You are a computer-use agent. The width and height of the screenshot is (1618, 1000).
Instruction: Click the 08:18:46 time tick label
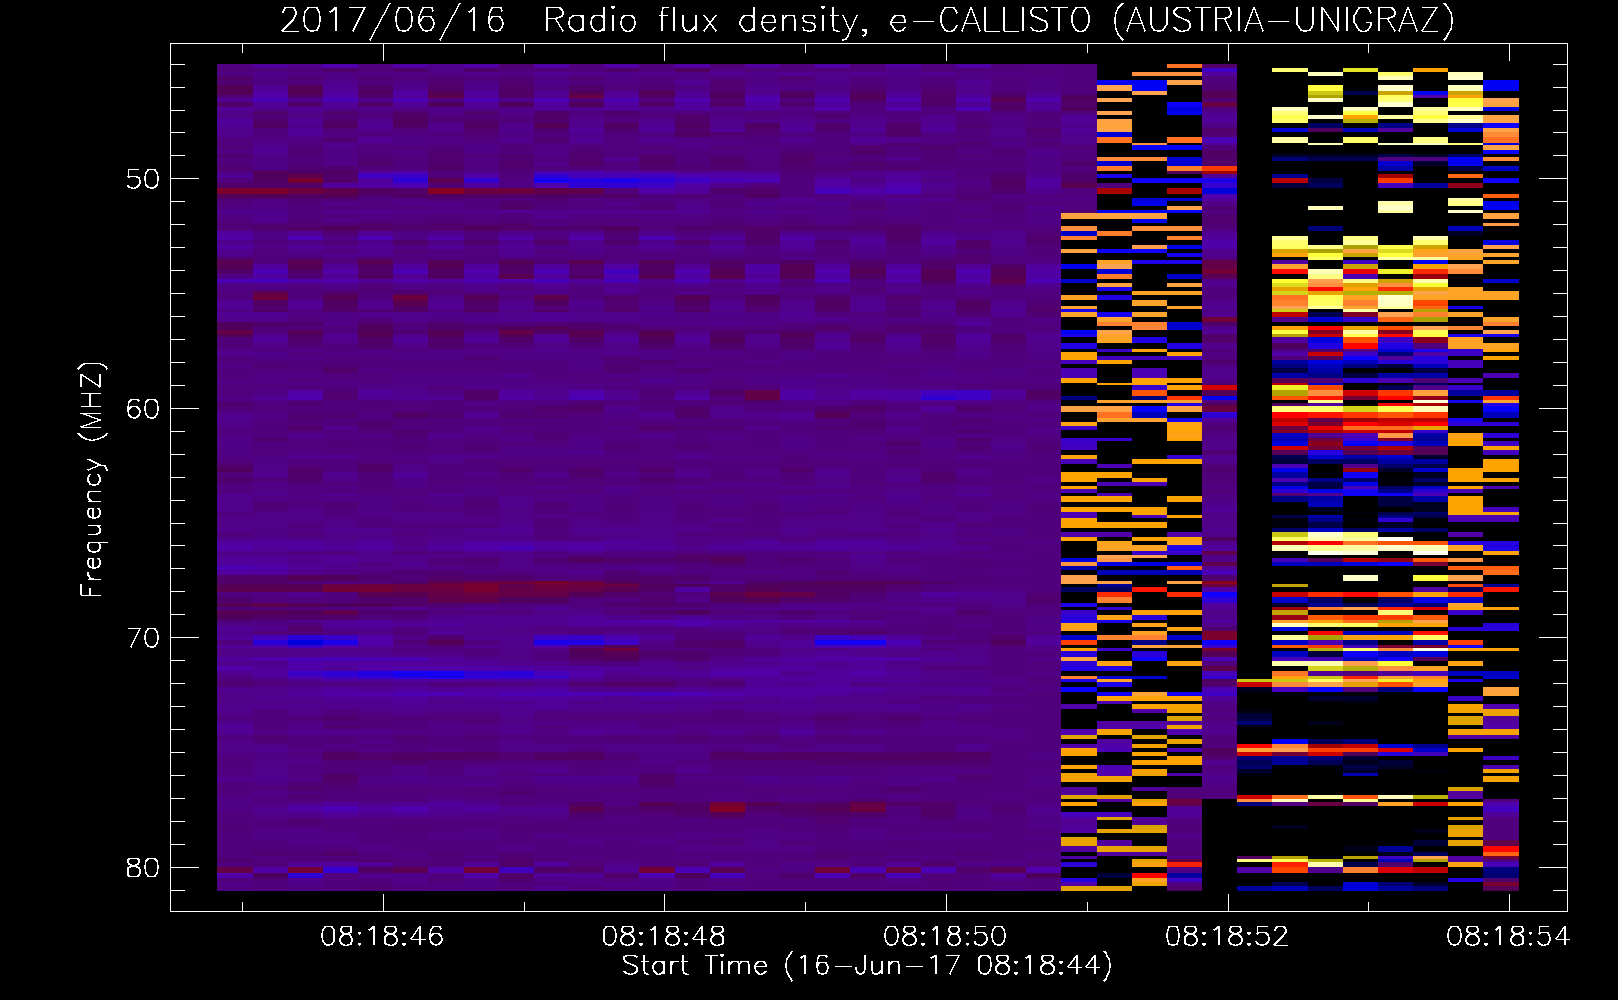point(382,937)
